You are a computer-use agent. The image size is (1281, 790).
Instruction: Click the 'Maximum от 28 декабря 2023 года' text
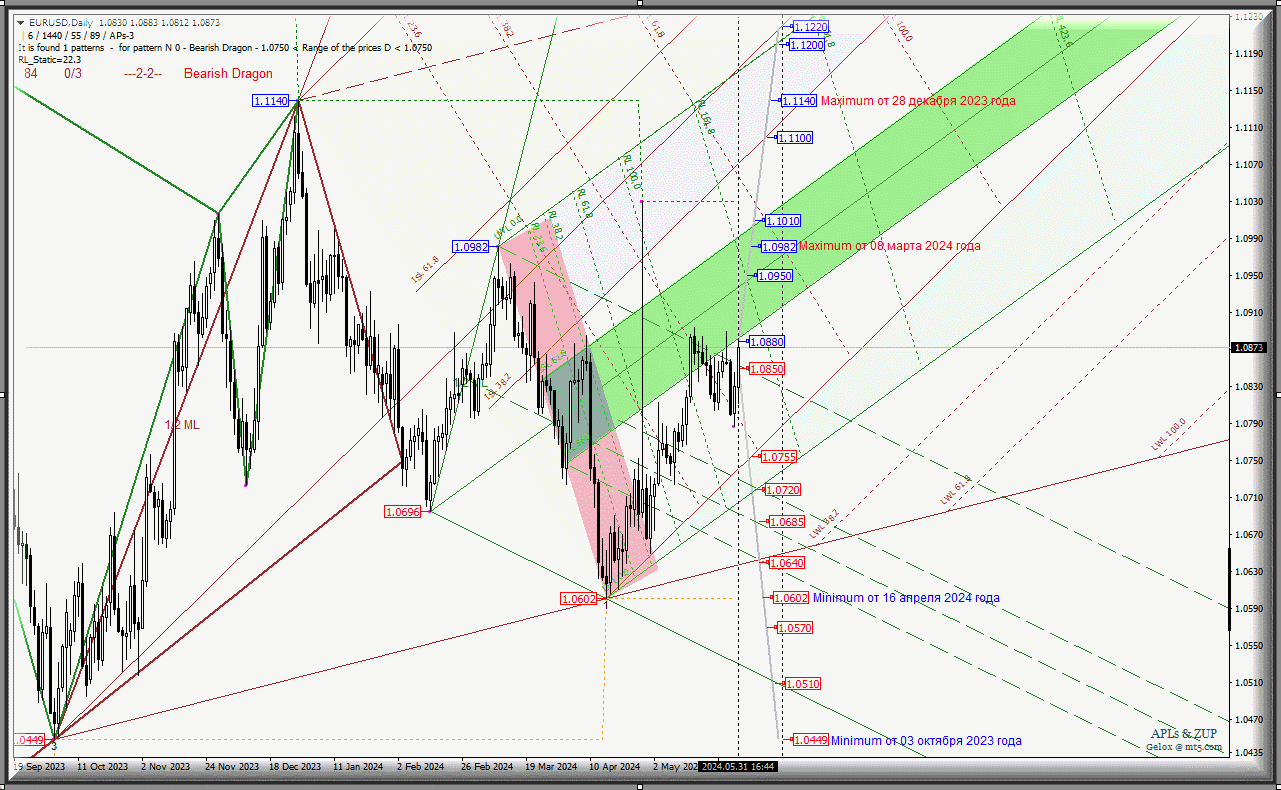point(918,101)
